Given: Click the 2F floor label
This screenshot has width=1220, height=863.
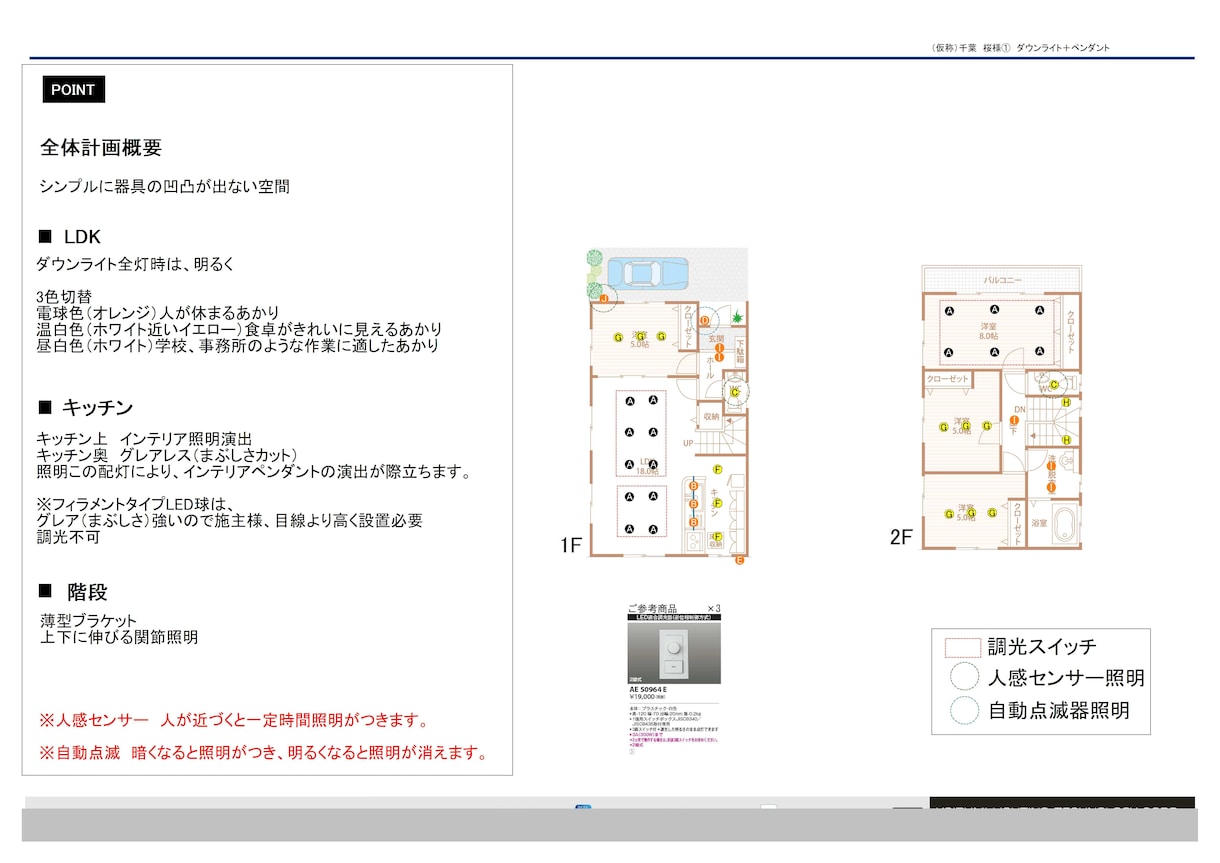Looking at the screenshot, I should [901, 538].
